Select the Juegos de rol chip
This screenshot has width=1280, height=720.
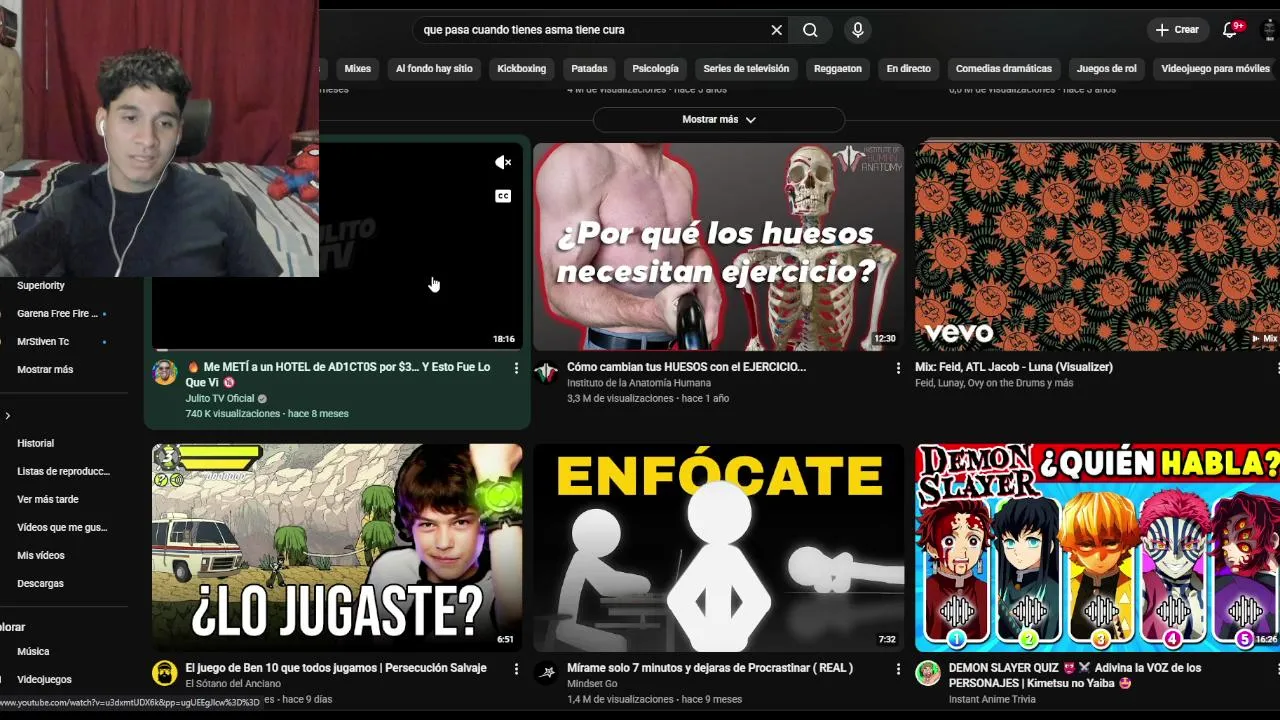[x=1106, y=69]
